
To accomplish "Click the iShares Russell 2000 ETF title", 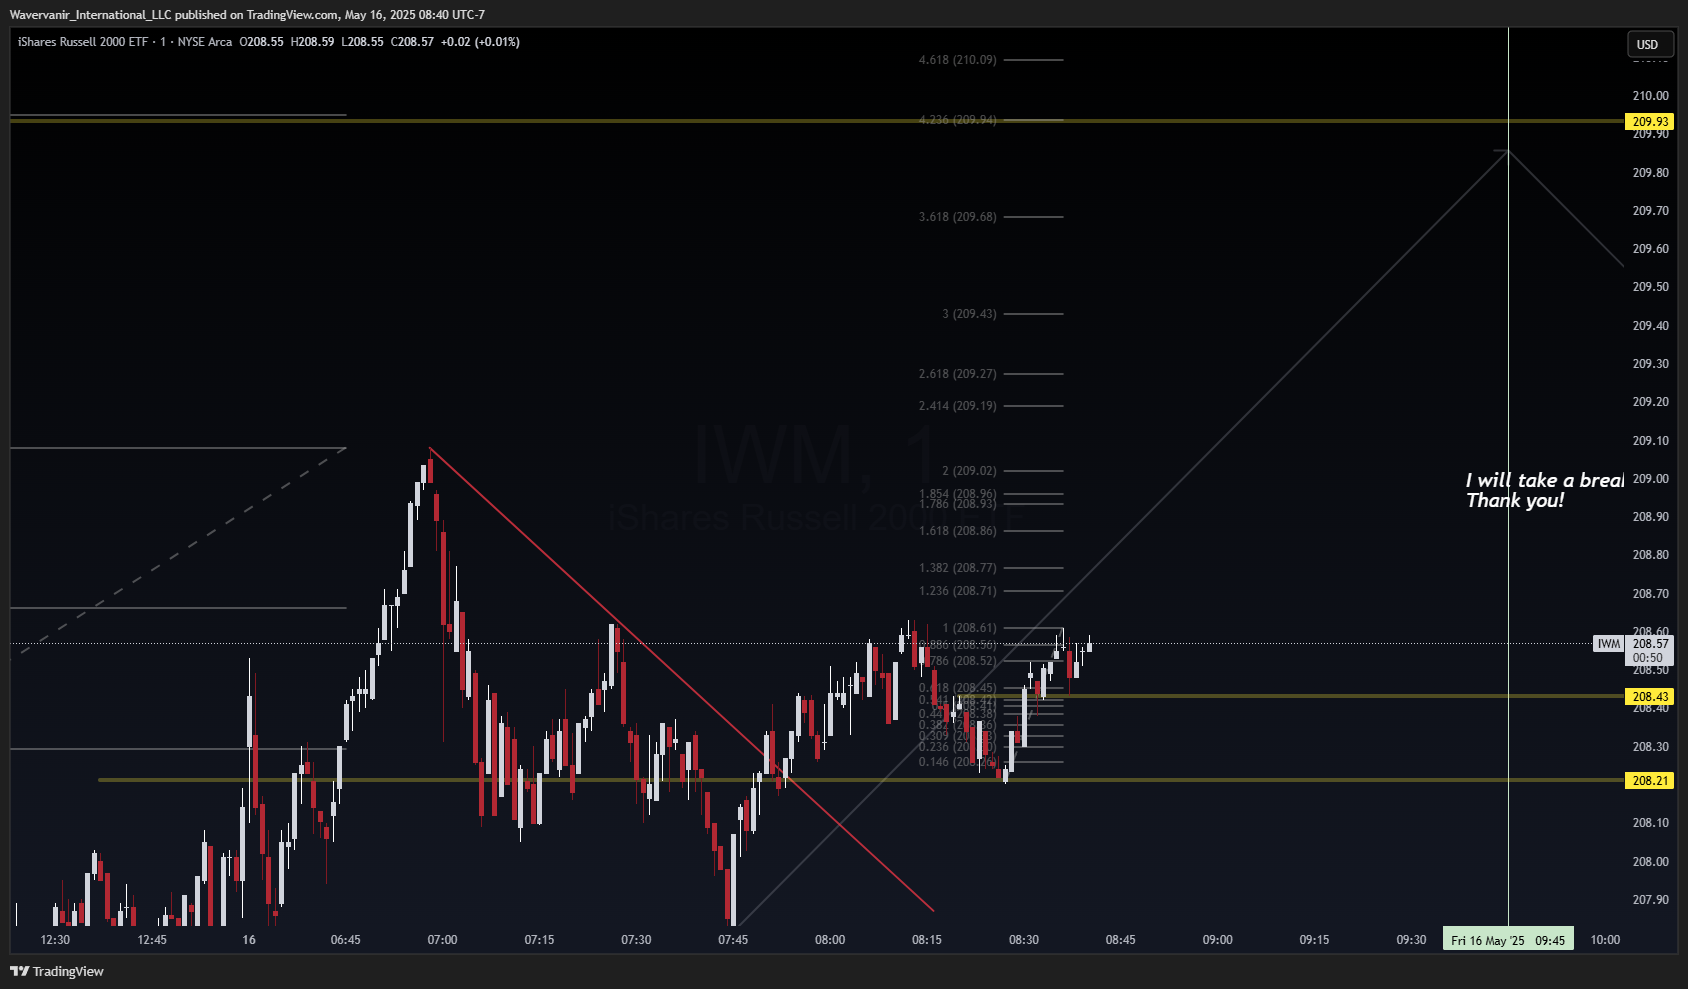I will tap(82, 42).
